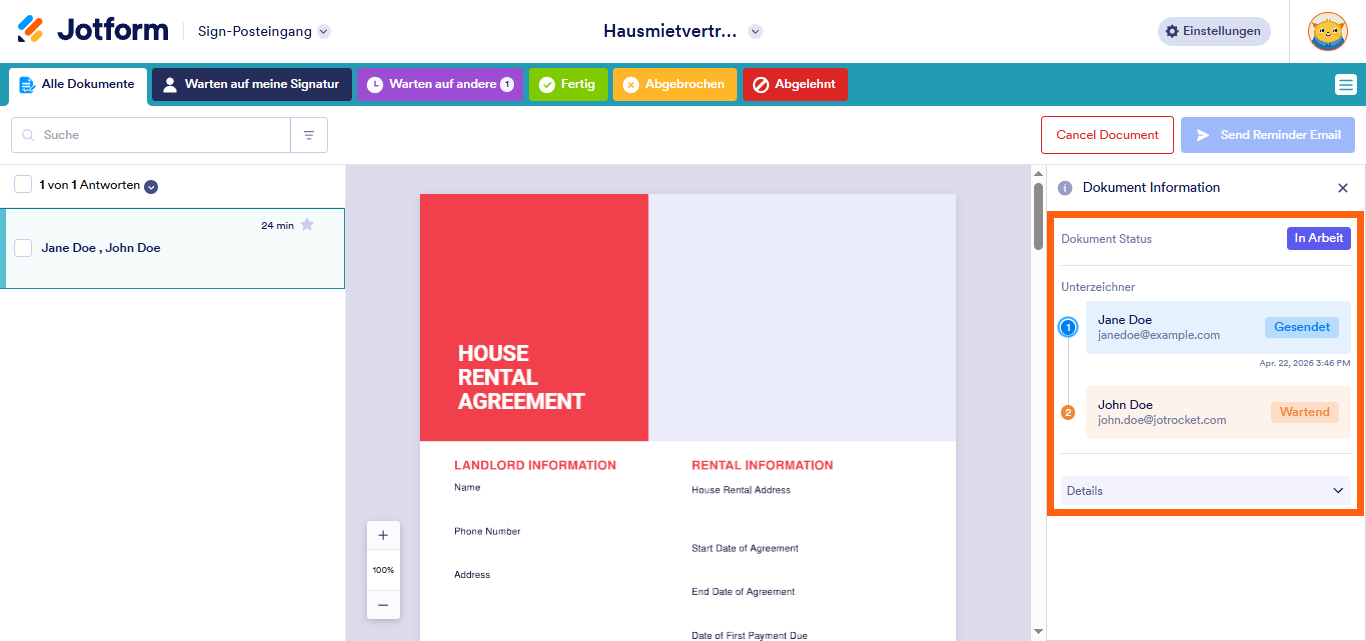The image size is (1366, 641).
Task: Zoom in with the plus button
Action: [383, 536]
